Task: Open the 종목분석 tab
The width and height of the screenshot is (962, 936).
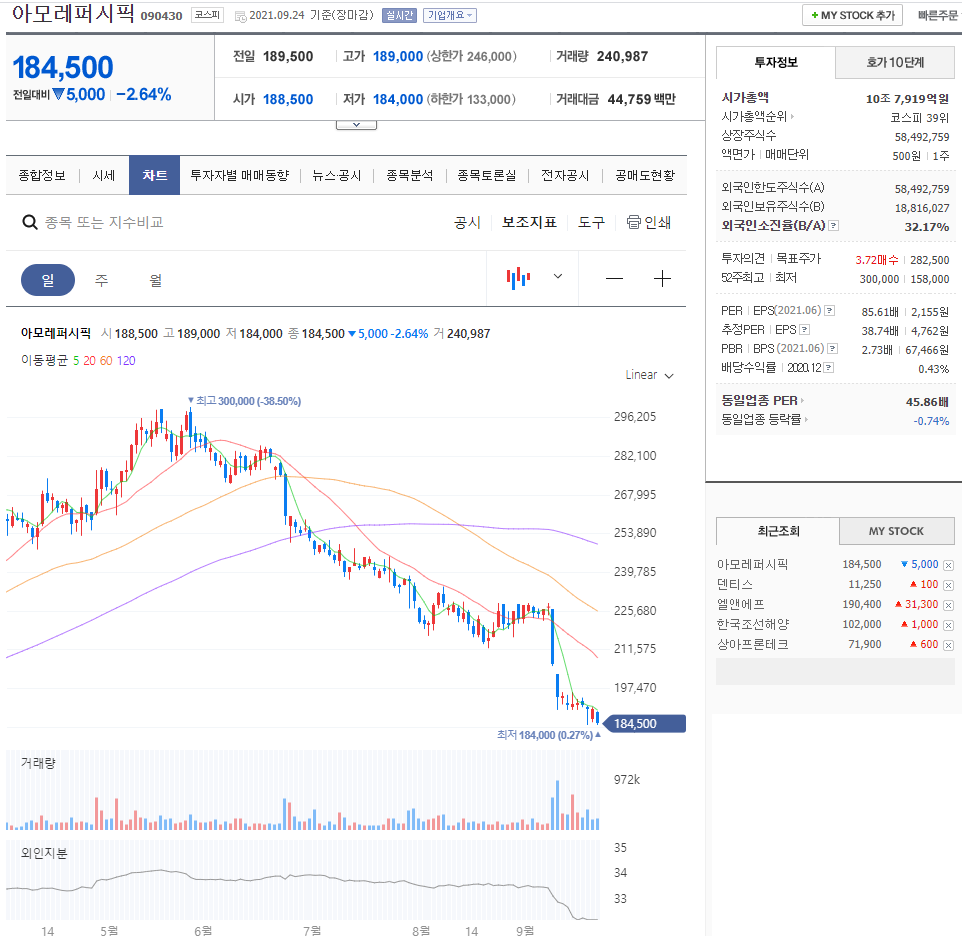Action: (x=409, y=175)
